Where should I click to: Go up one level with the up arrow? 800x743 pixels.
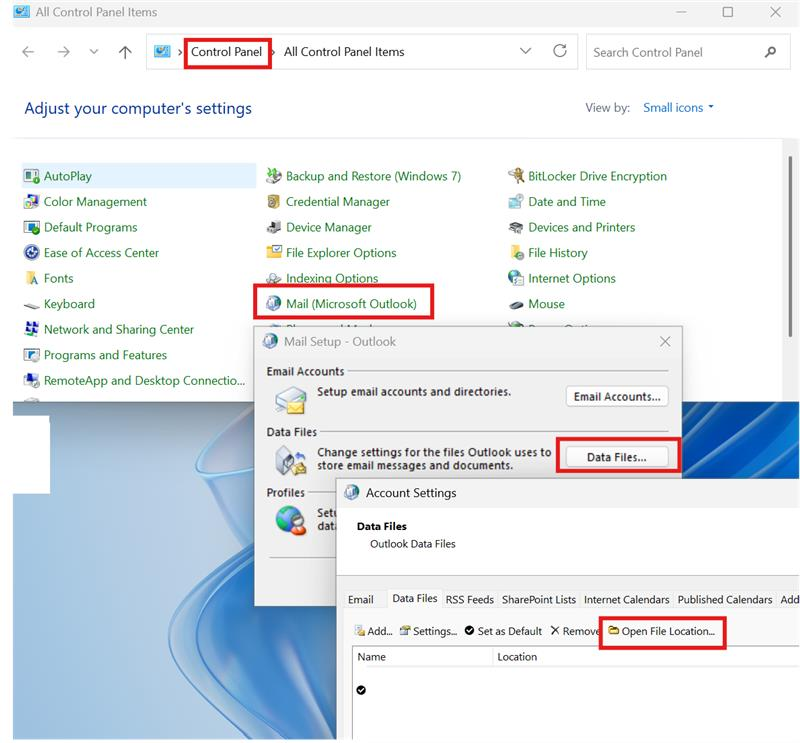(125, 52)
